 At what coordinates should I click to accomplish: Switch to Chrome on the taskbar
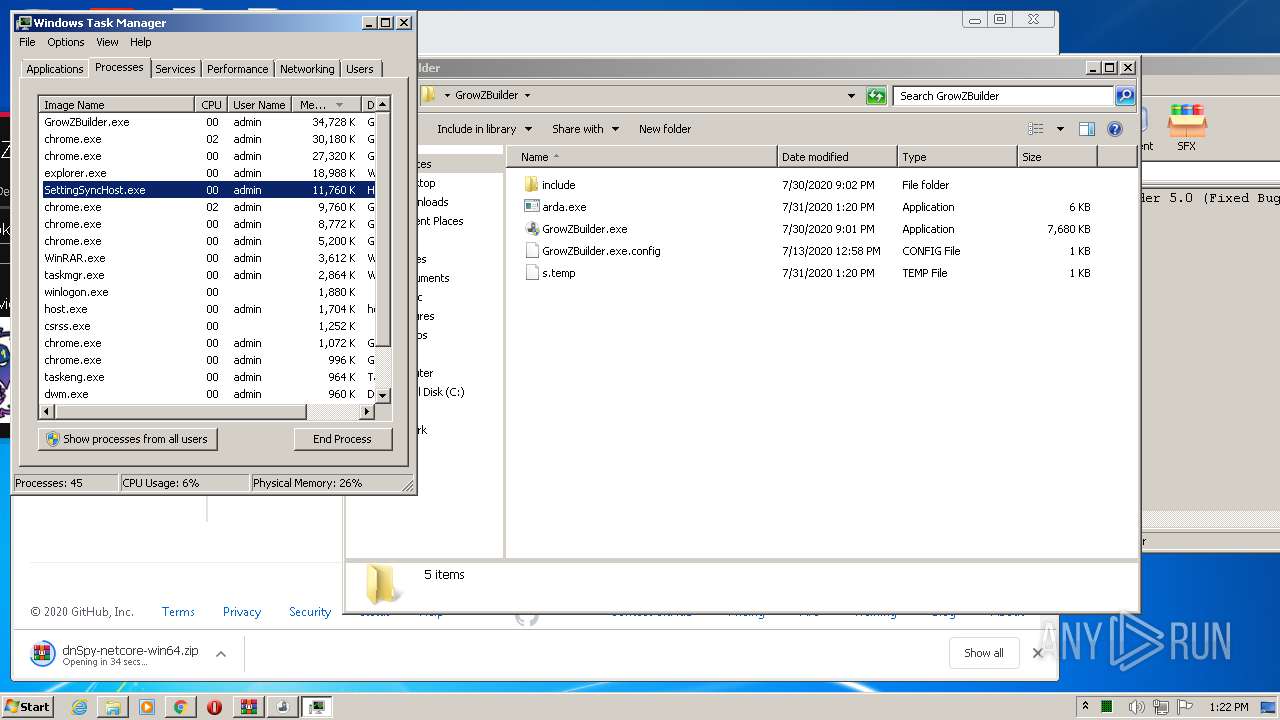tap(181, 707)
